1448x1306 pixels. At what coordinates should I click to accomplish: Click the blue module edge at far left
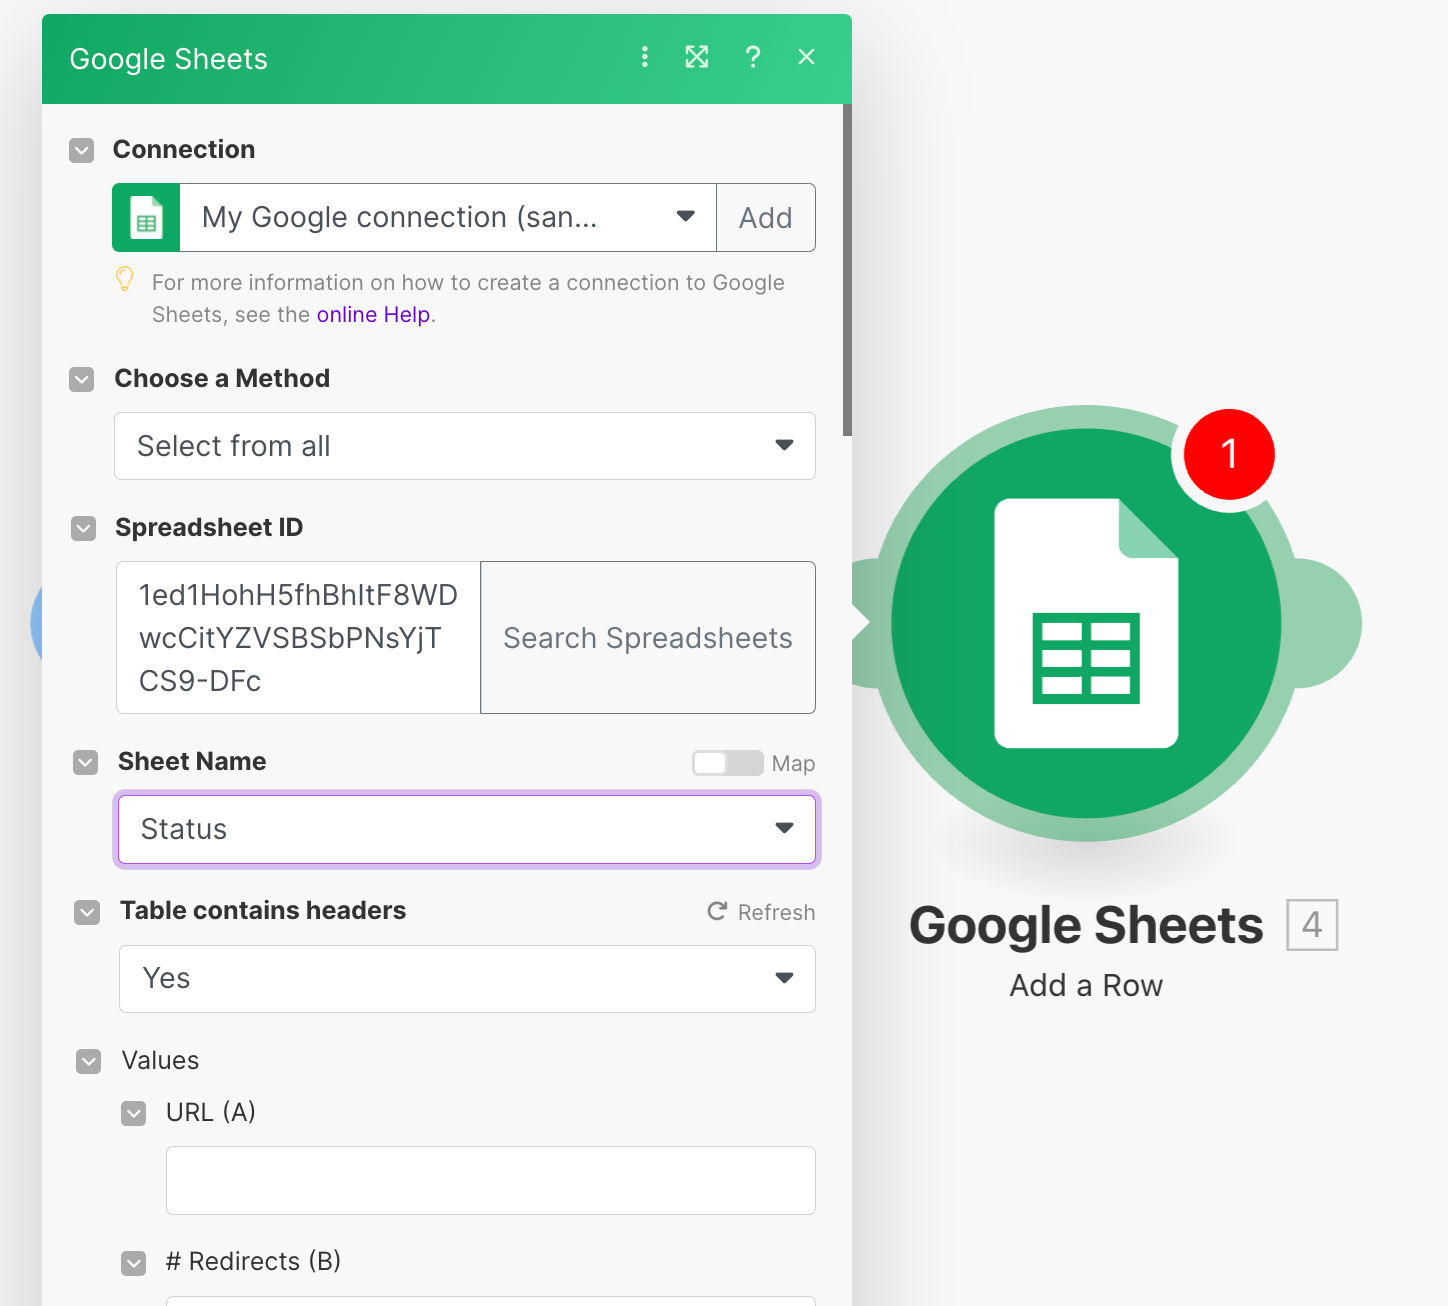tap(36, 623)
